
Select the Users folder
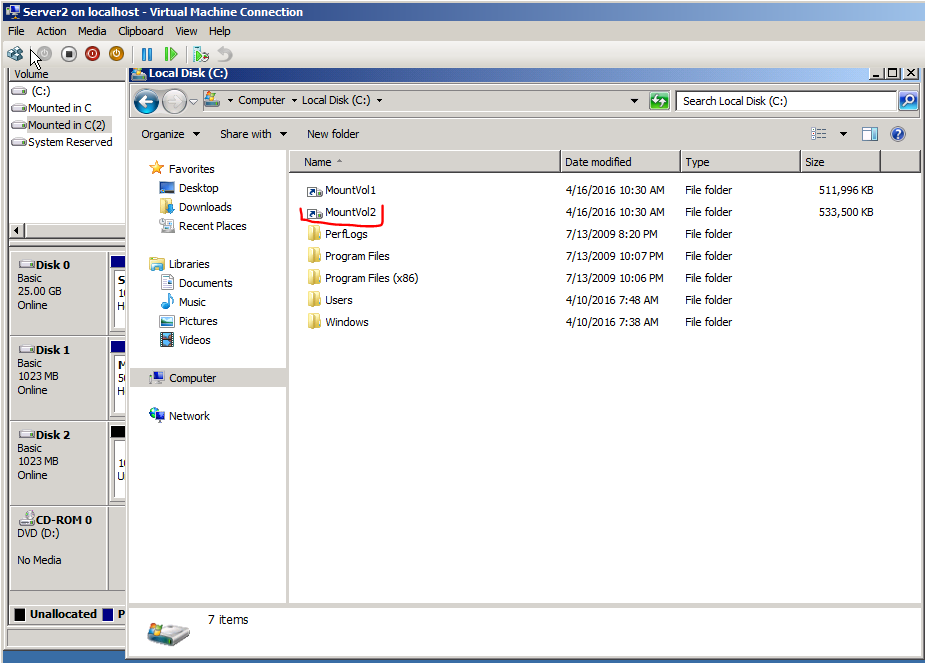tap(339, 300)
